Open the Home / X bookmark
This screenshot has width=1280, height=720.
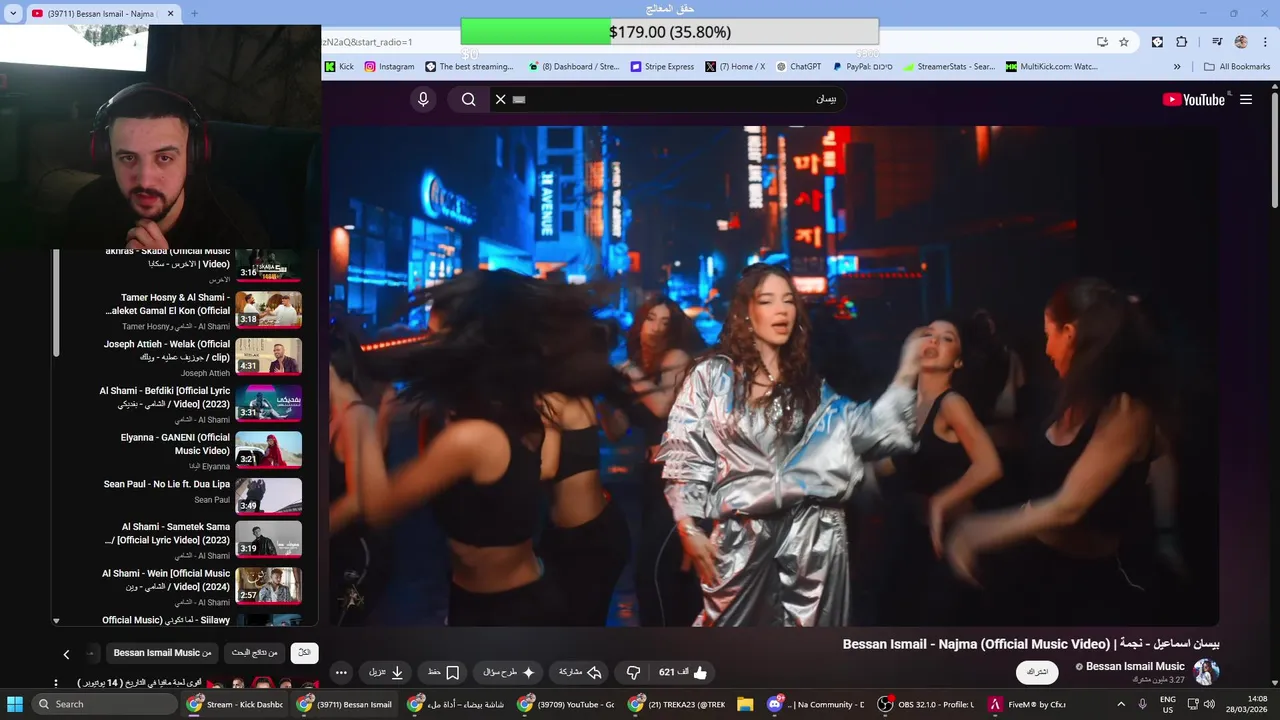pyautogui.click(x=735, y=67)
